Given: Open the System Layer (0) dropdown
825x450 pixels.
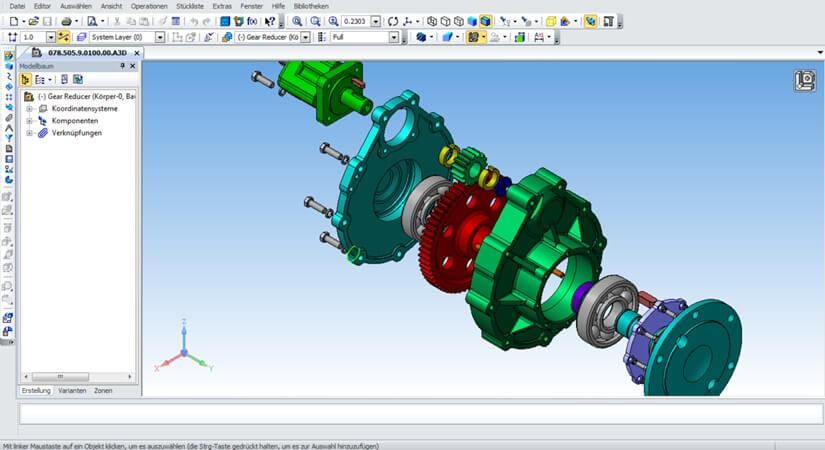Looking at the screenshot, I should pos(160,37).
